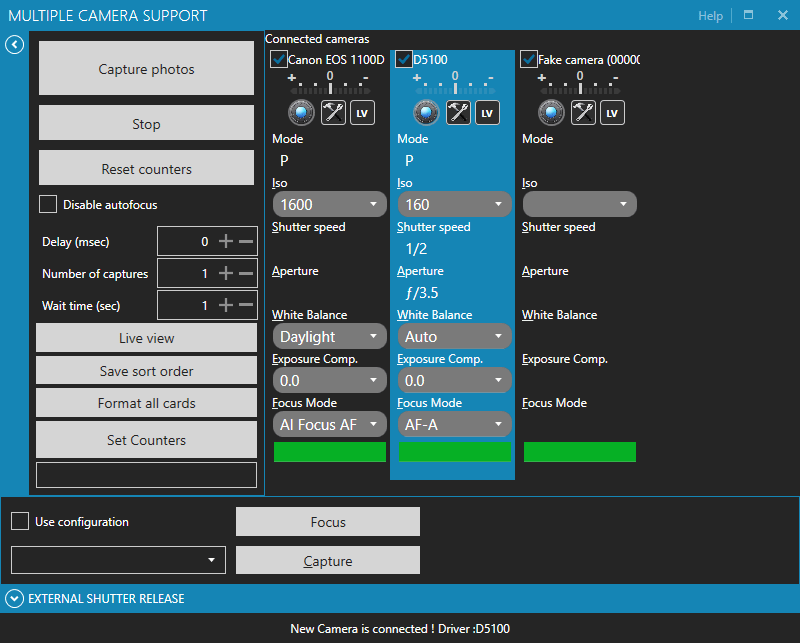Collapse the left panel using the circular chevron
This screenshot has width=800, height=643.
[14, 45]
